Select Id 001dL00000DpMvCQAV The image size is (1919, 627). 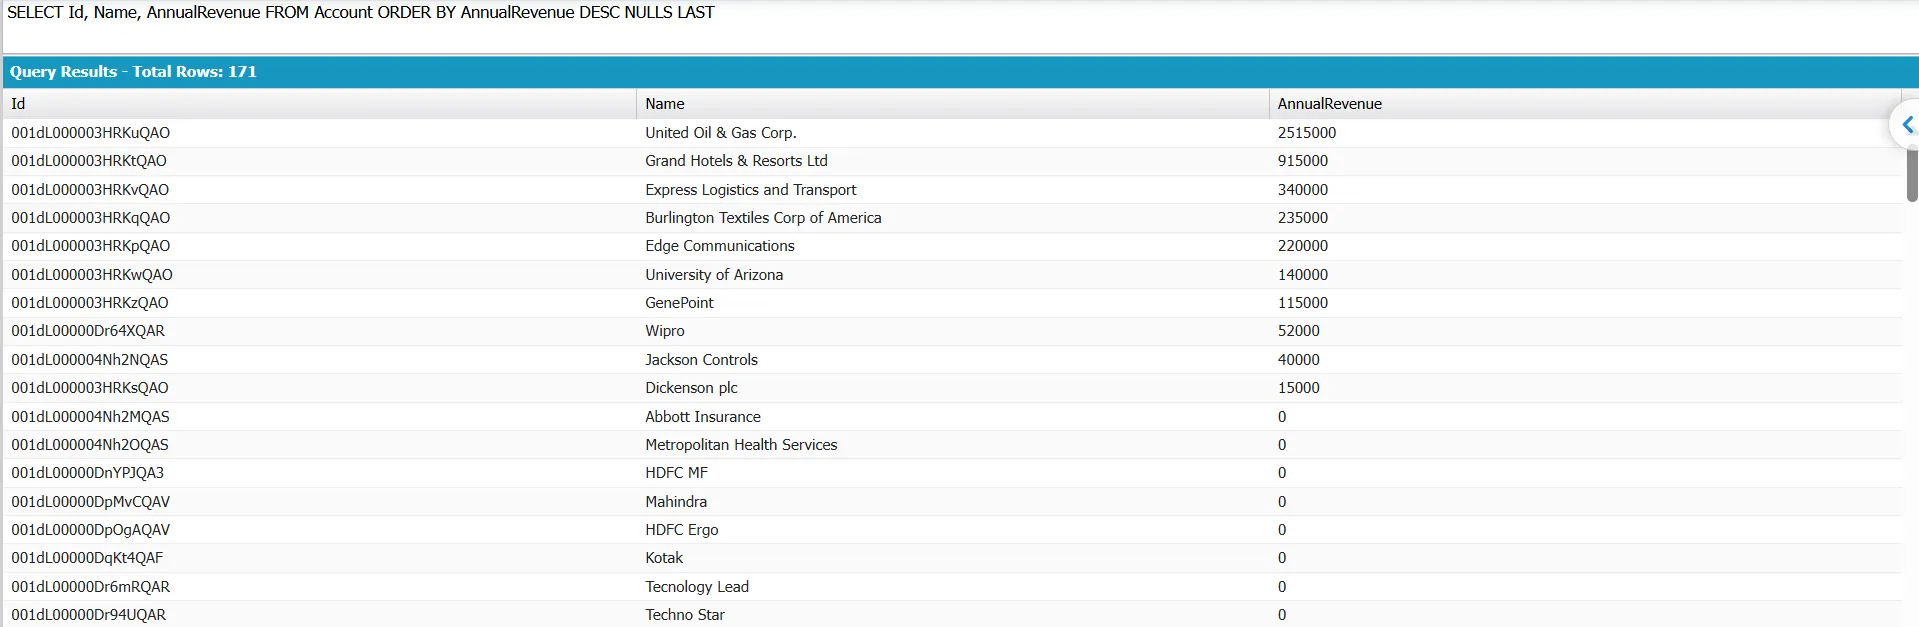coord(91,502)
